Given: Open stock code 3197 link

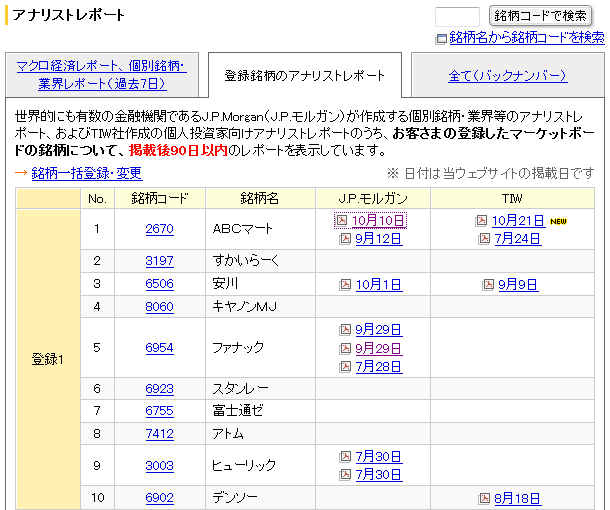Looking at the screenshot, I should pyautogui.click(x=160, y=261).
